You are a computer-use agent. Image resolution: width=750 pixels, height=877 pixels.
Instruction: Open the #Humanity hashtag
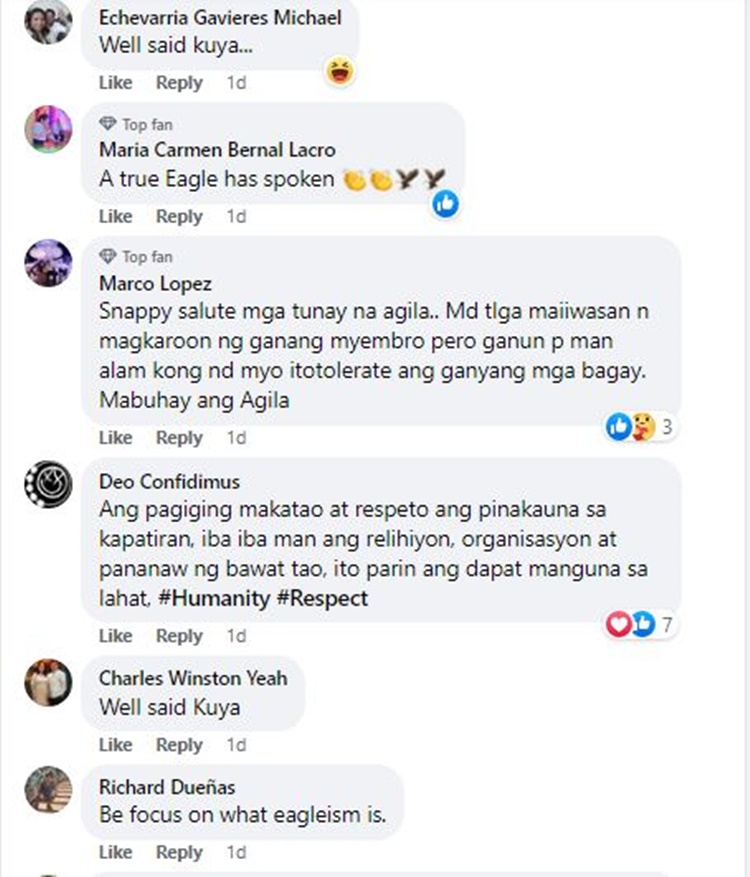pyautogui.click(x=214, y=598)
